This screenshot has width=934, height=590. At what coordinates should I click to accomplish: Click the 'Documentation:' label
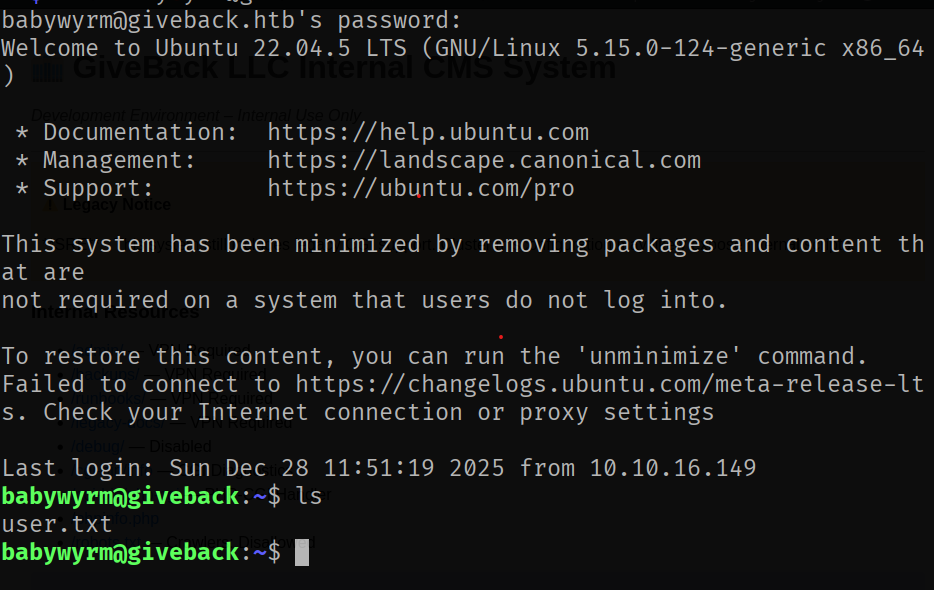click(141, 132)
